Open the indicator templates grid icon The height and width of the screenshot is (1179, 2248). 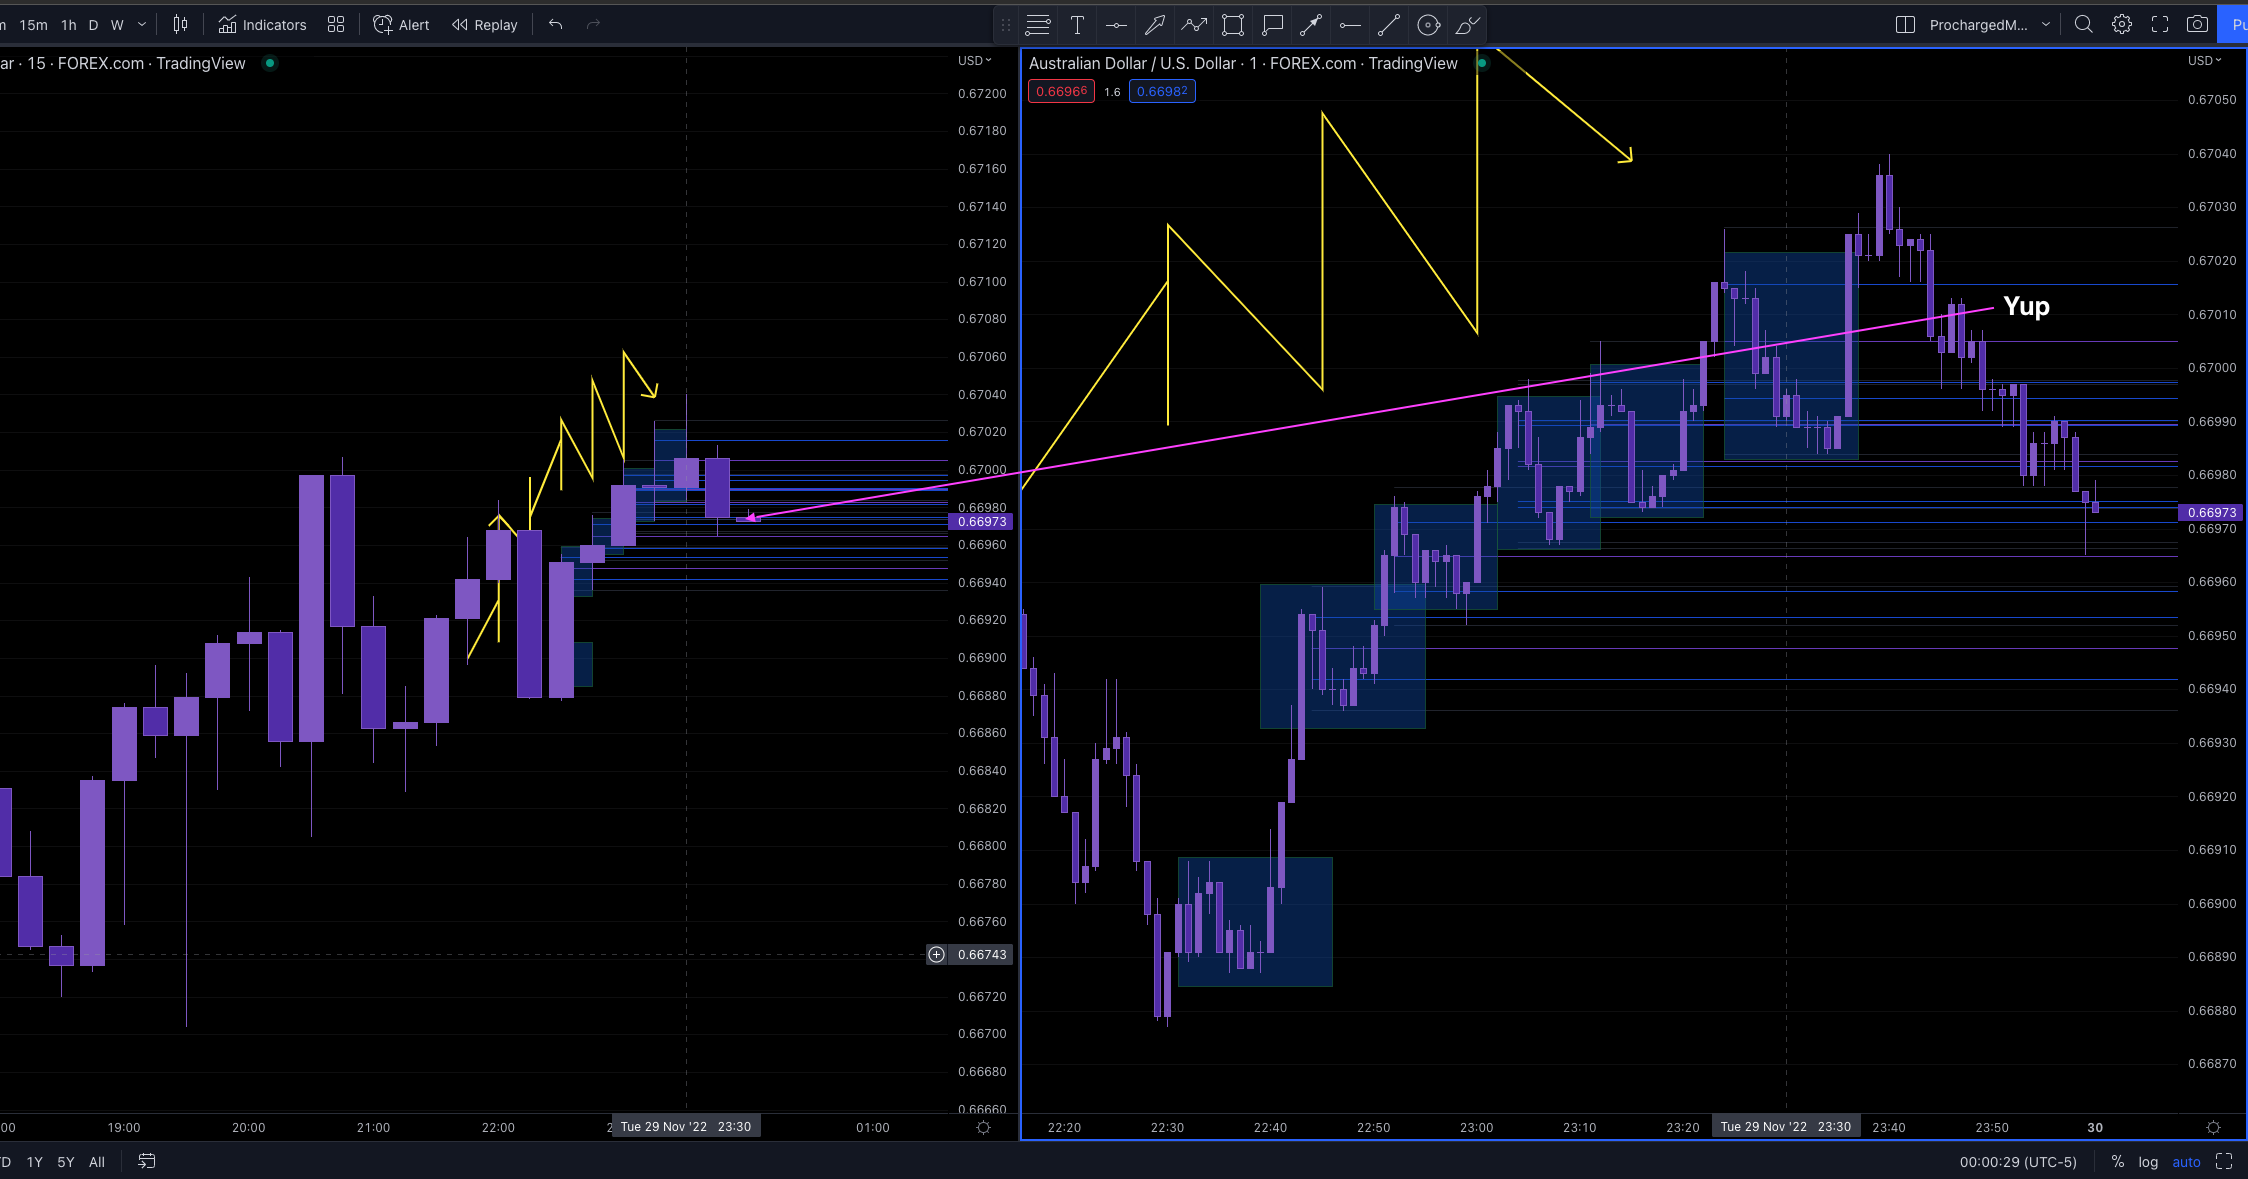336,24
